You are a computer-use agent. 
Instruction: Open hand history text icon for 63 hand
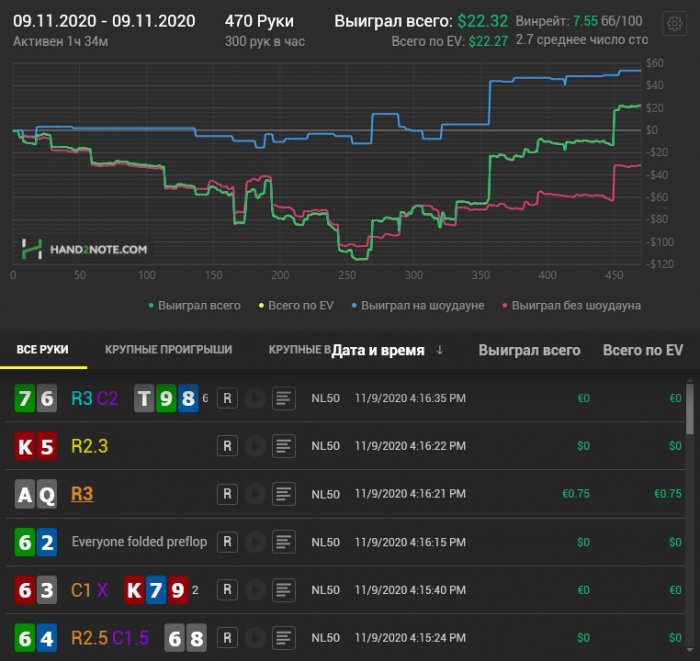(x=283, y=590)
